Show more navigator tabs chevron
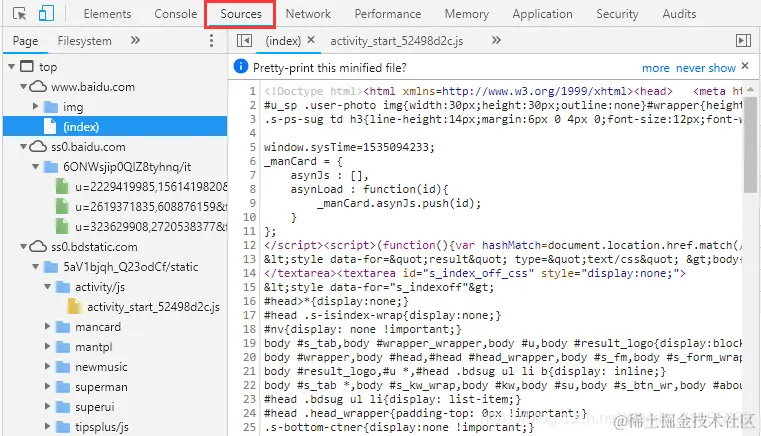761x436 pixels. coord(135,41)
